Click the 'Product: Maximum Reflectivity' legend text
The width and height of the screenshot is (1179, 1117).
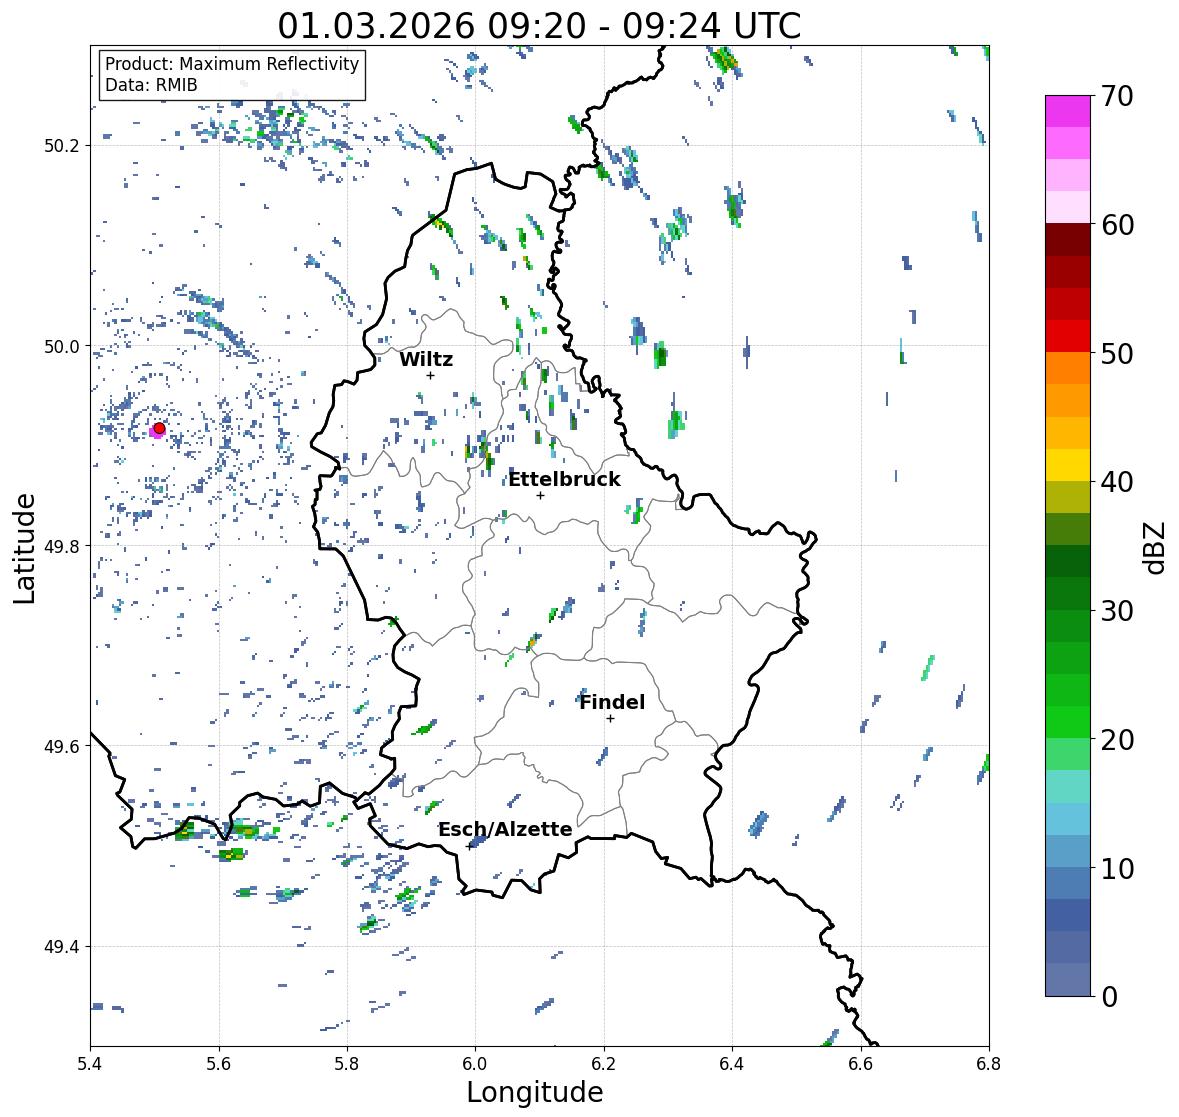point(232,64)
